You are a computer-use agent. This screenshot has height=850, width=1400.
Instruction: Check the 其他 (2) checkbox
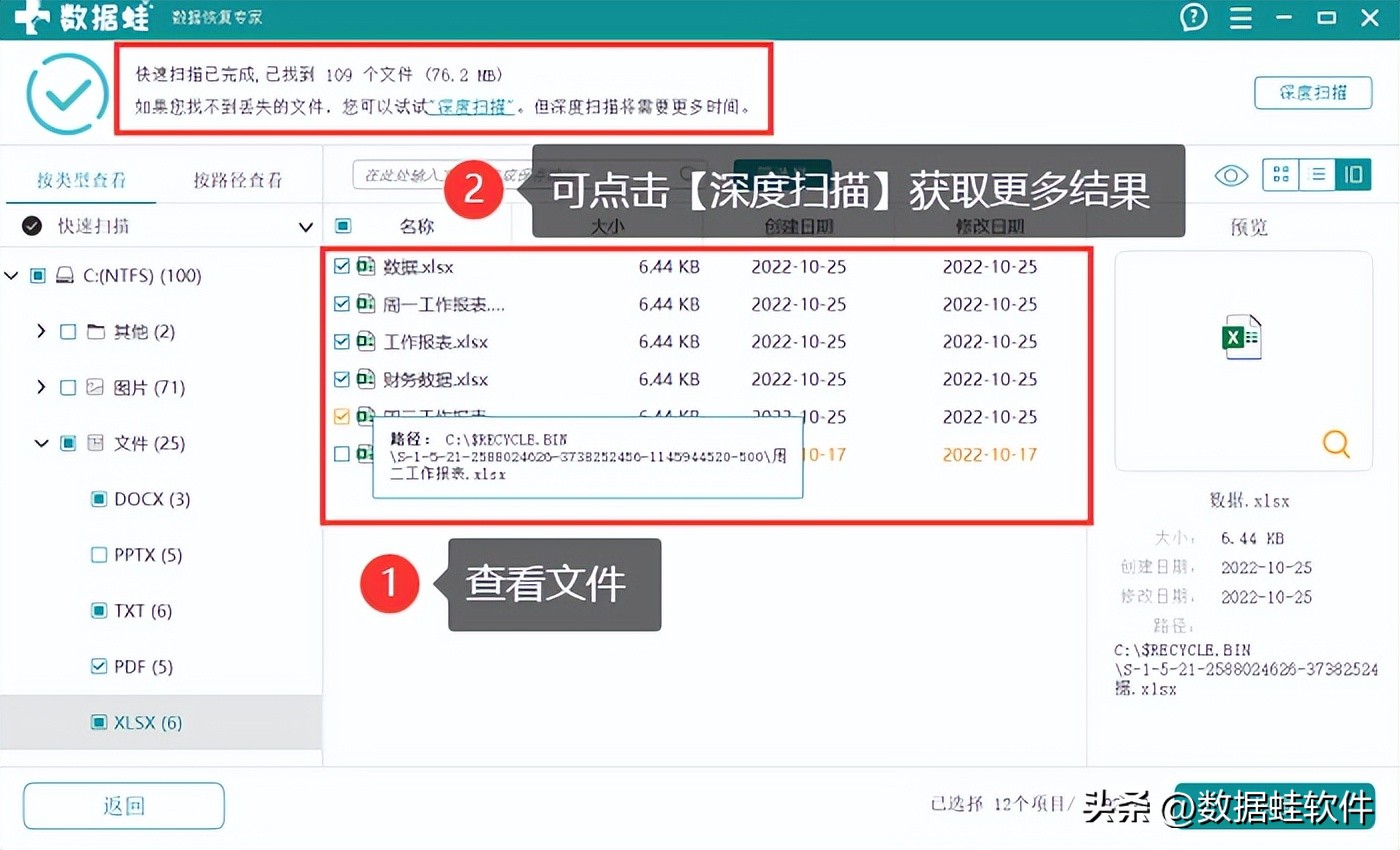tap(68, 331)
